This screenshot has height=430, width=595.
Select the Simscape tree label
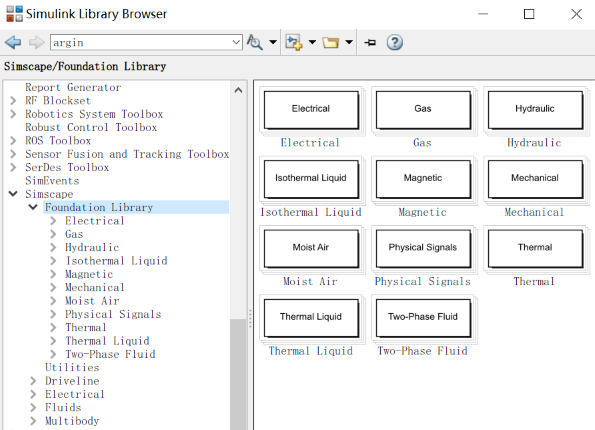click(x=49, y=194)
